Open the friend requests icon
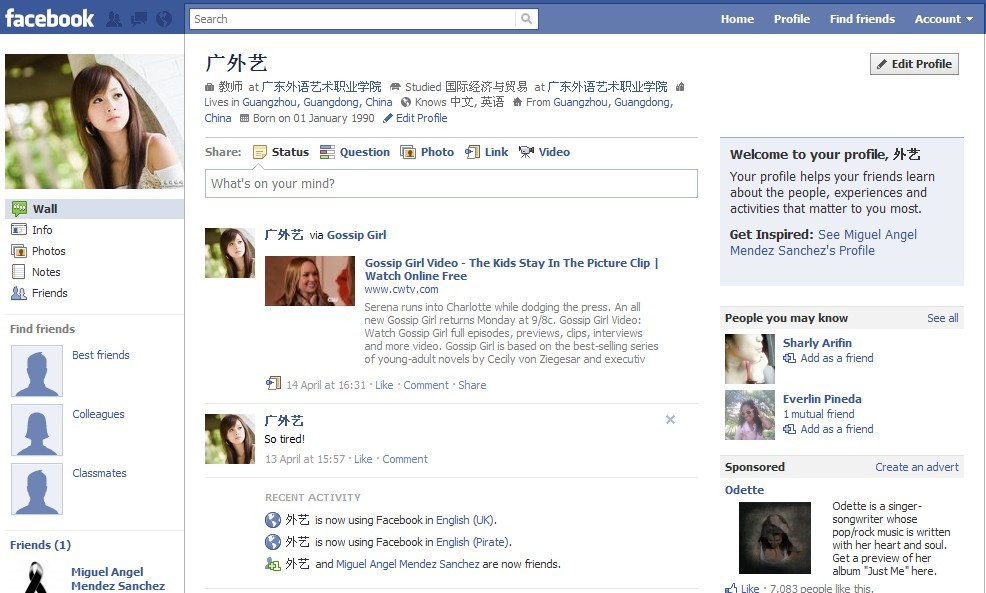The image size is (986, 593). (113, 18)
